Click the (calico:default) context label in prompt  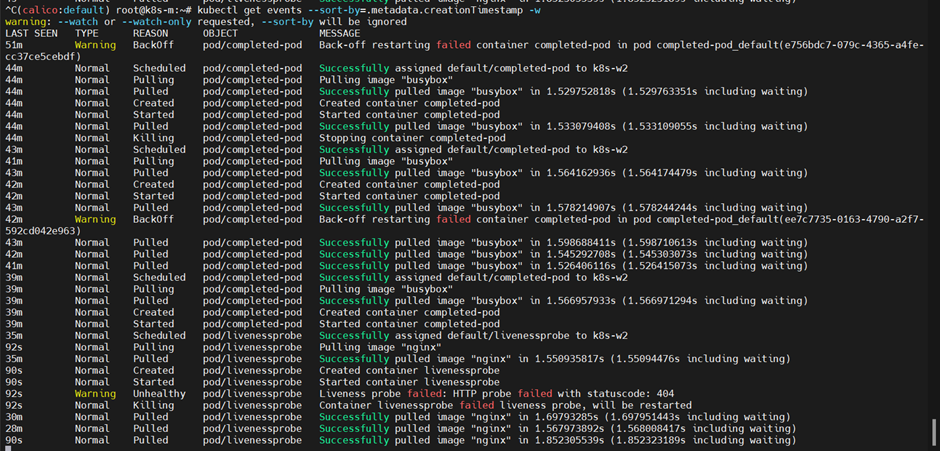click(61, 10)
